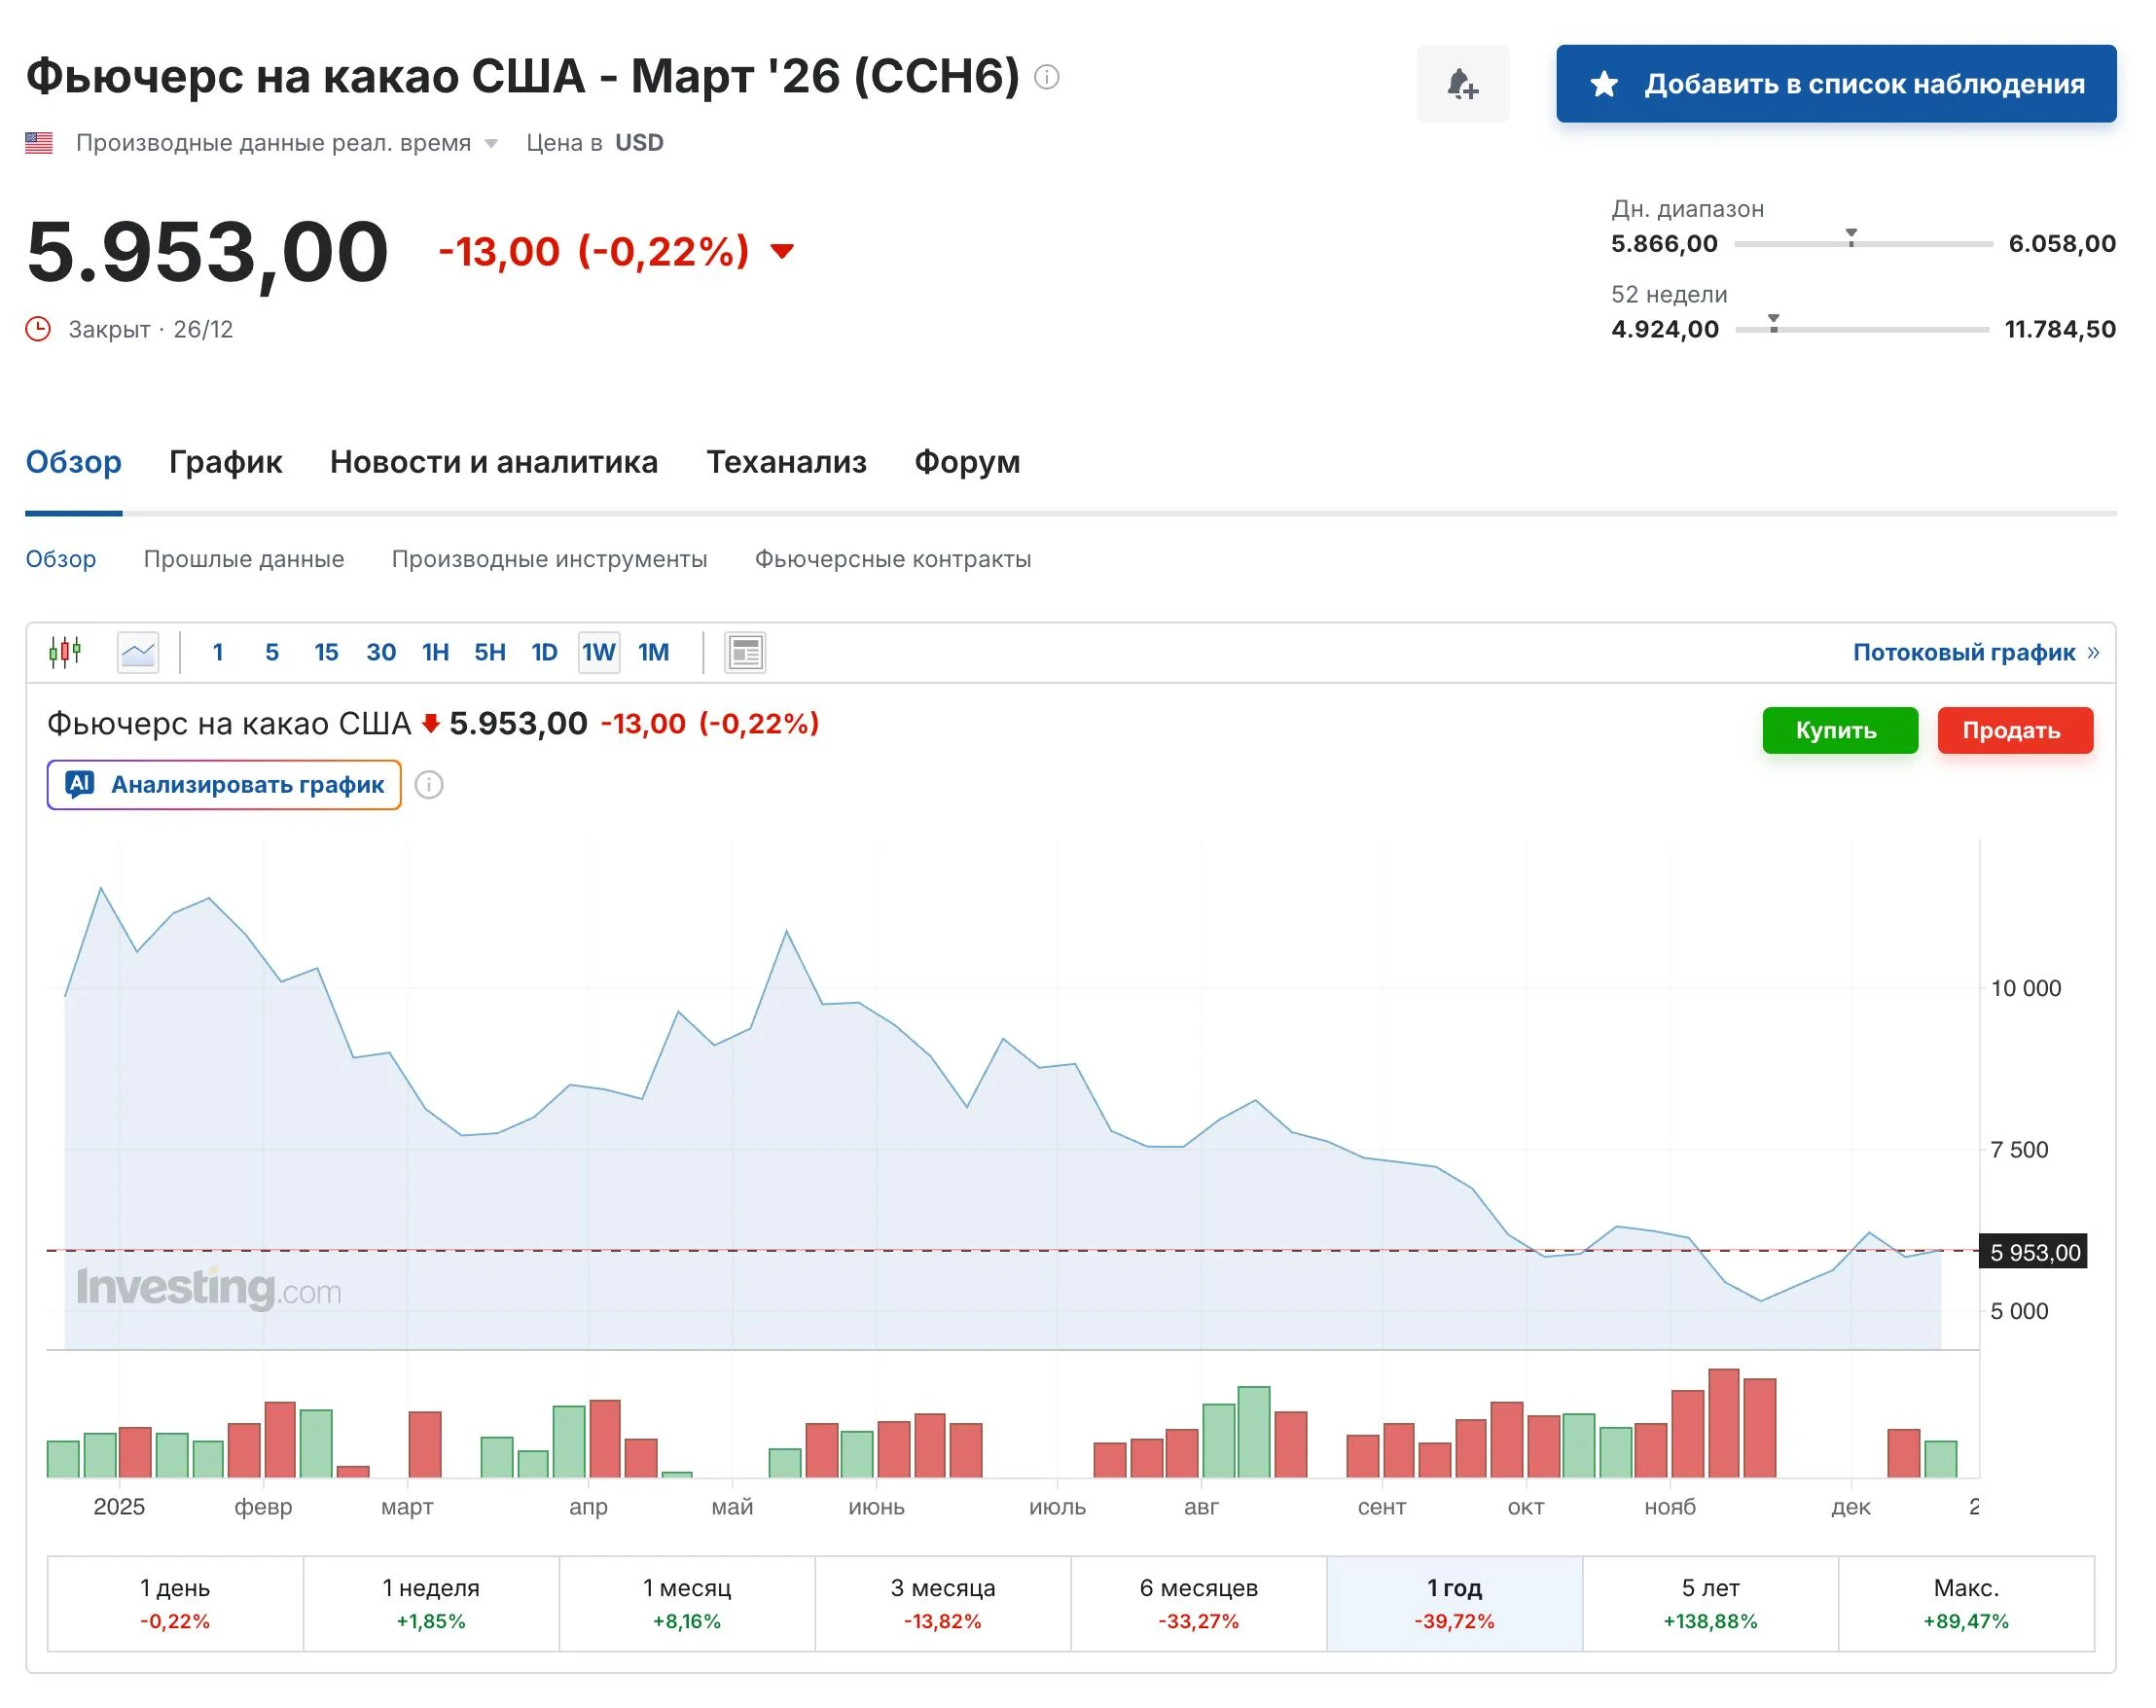This screenshot has width=2156, height=1708.
Task: Click the news overlay icon in the chart toolbar
Action: [x=745, y=653]
